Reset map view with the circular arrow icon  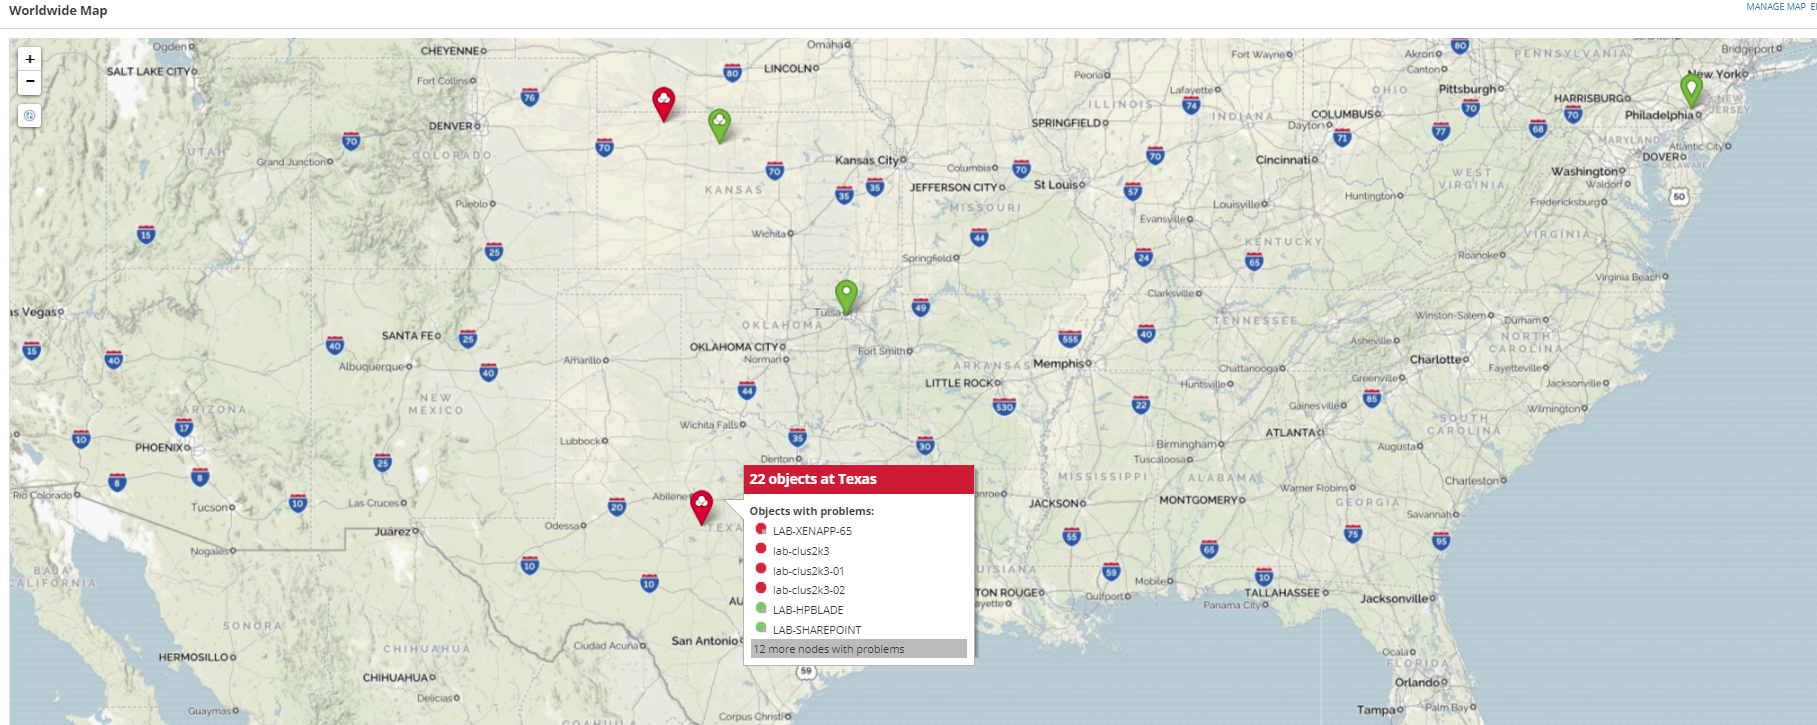click(30, 116)
